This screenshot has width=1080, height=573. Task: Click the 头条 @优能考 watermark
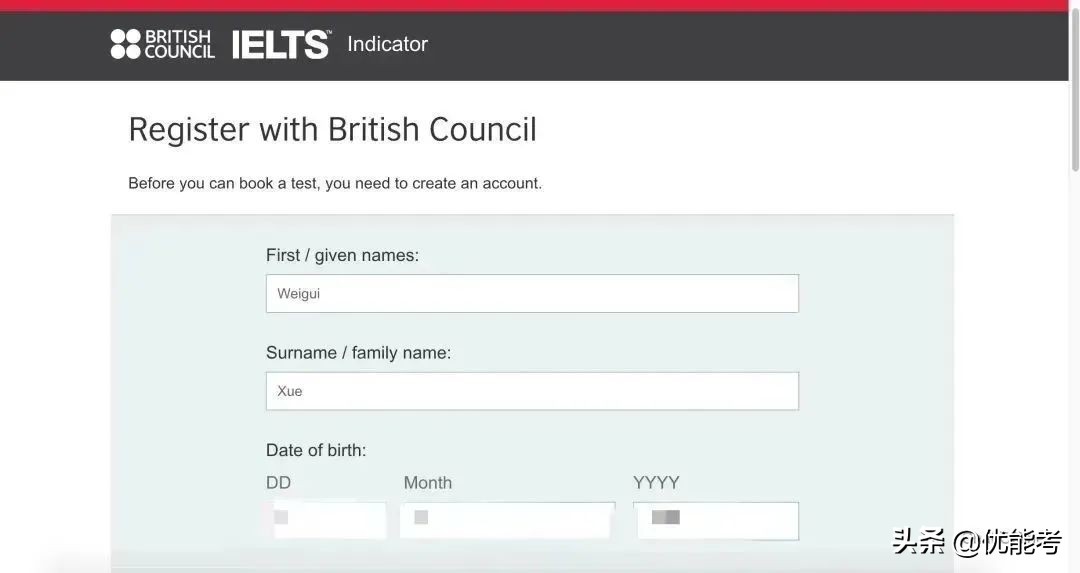[976, 543]
